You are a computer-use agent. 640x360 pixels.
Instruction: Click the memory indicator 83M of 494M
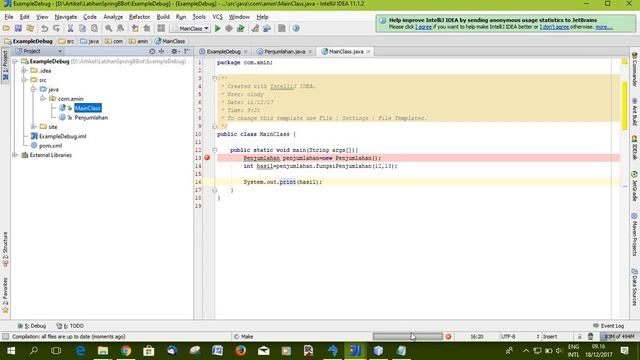620,336
